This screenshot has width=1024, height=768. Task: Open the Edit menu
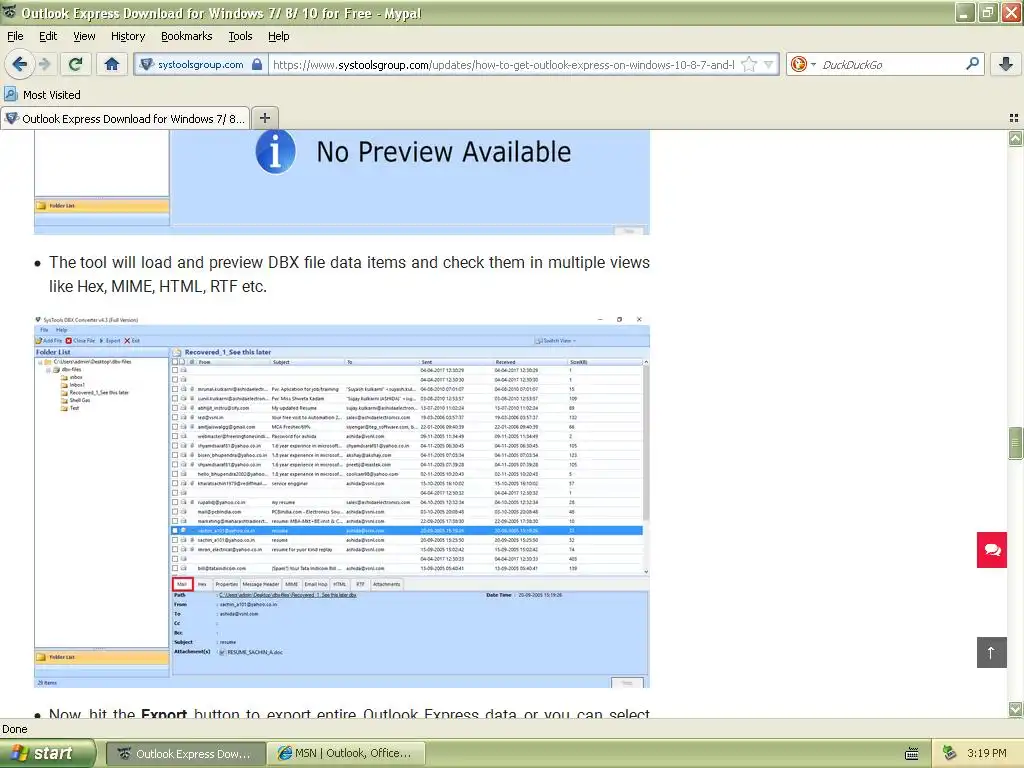click(48, 36)
